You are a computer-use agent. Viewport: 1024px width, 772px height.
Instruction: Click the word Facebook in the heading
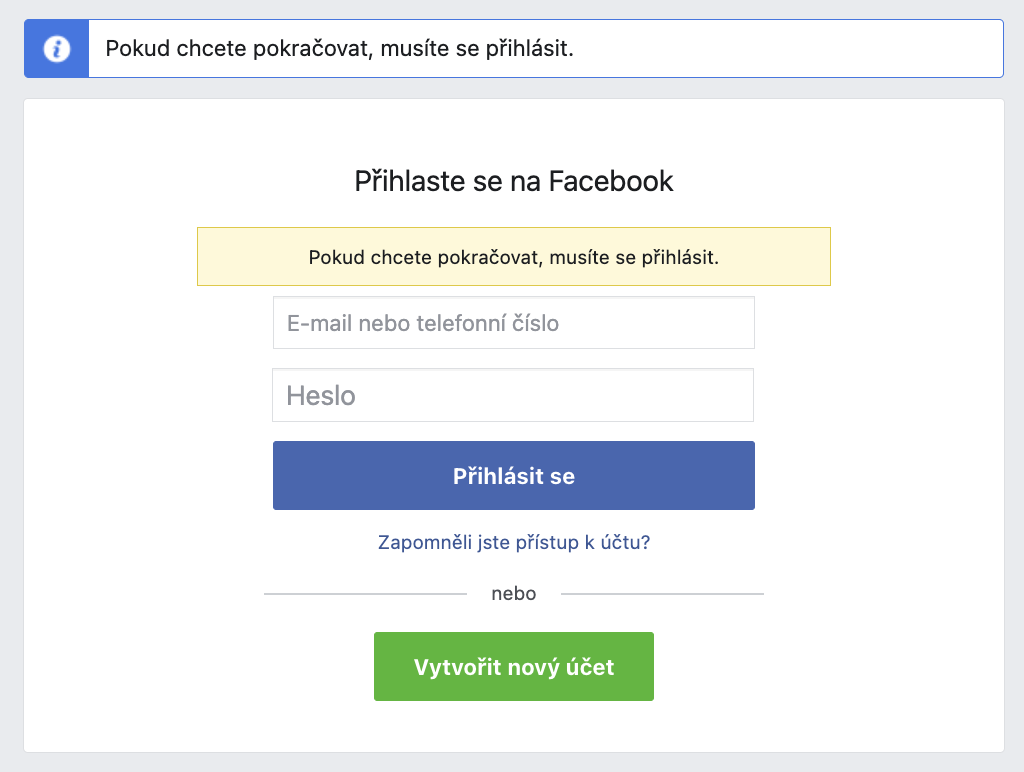[610, 181]
